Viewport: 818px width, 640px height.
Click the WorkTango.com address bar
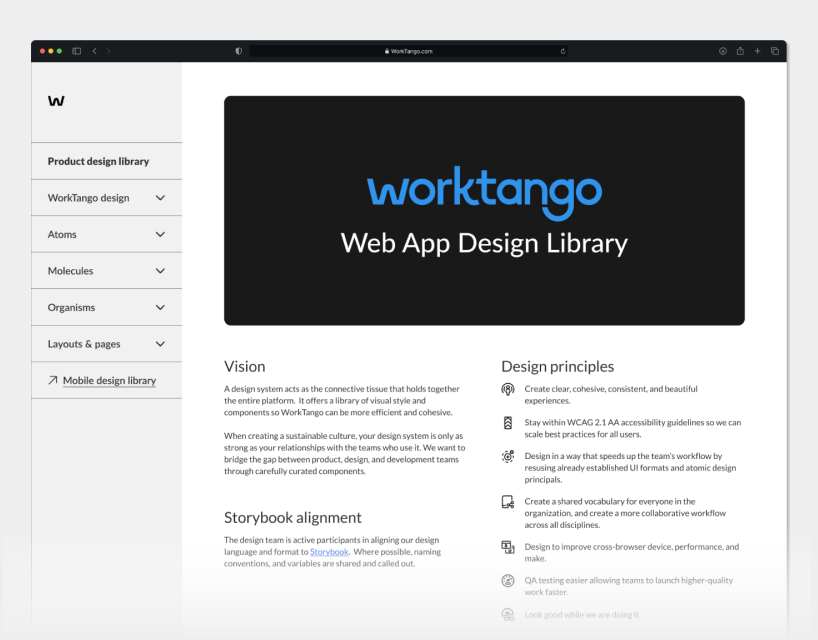tap(408, 51)
